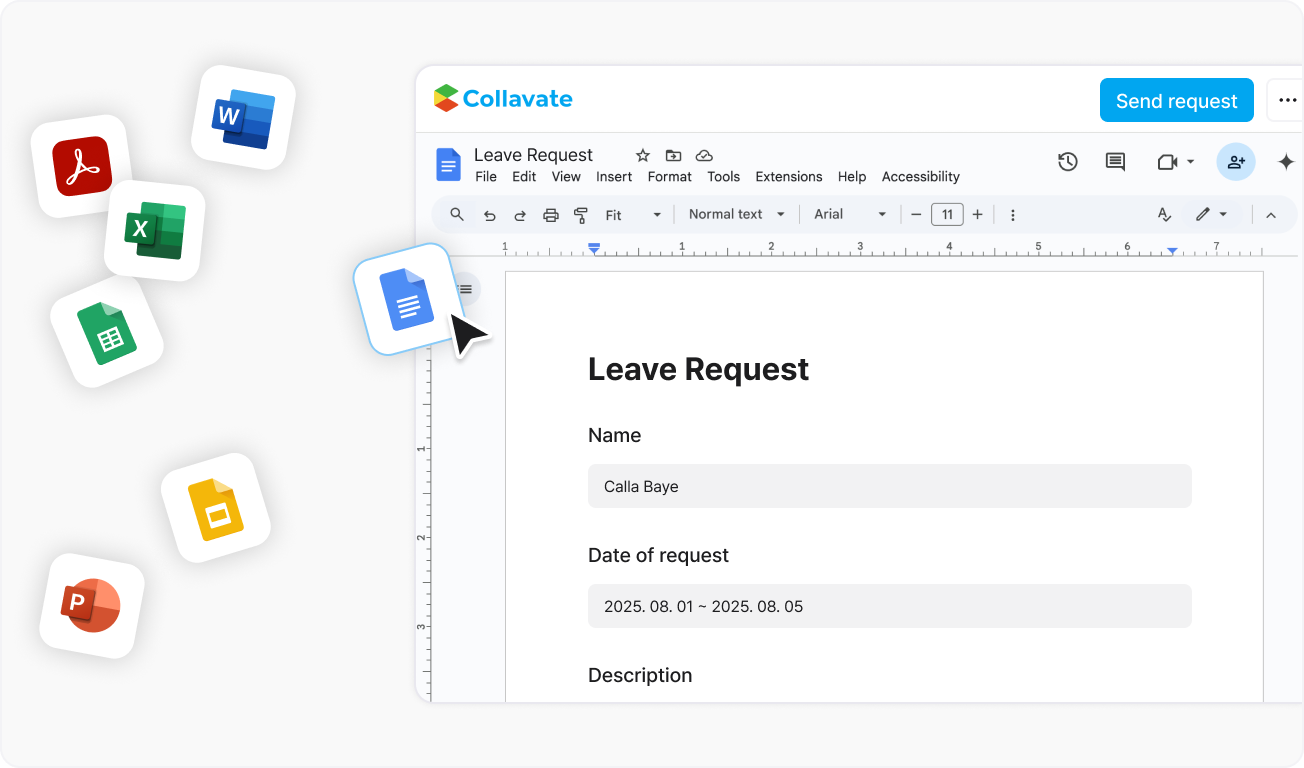1304x768 pixels.
Task: Click the Print icon
Action: click(550, 215)
